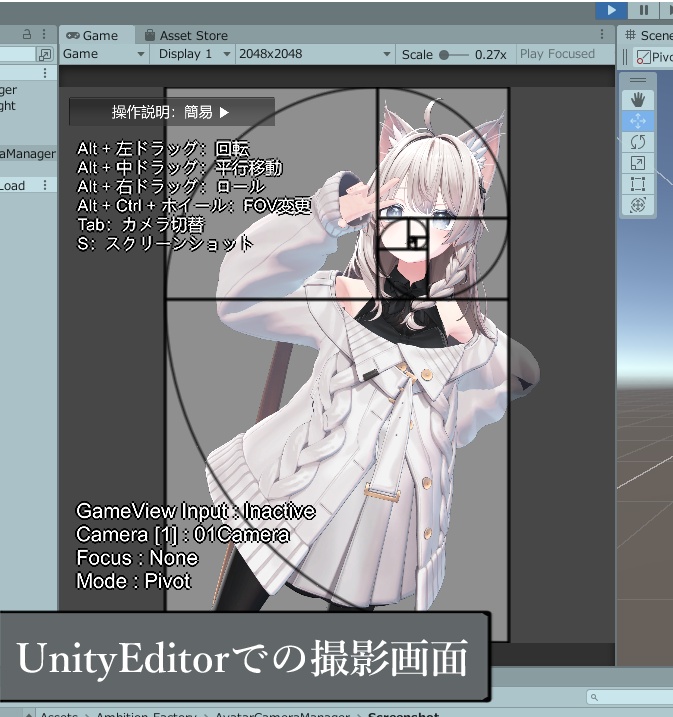This screenshot has height=717, width=673.
Task: Click the Project search field
Action: pyautogui.click(x=630, y=697)
